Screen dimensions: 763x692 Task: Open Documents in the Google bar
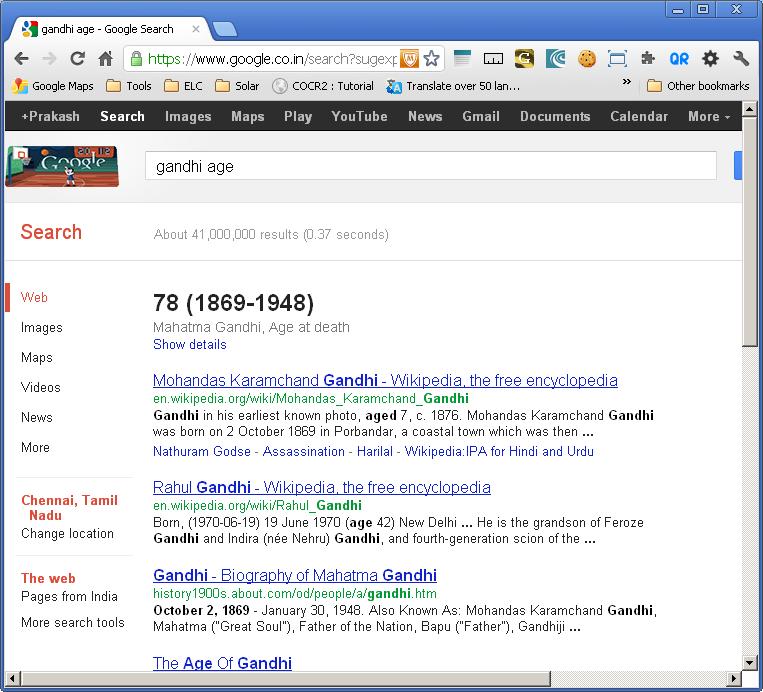[x=555, y=116]
